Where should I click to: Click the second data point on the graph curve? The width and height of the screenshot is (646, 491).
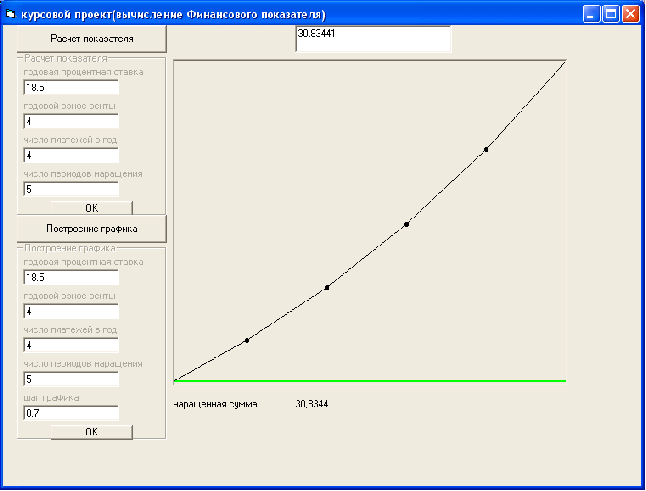pos(327,288)
